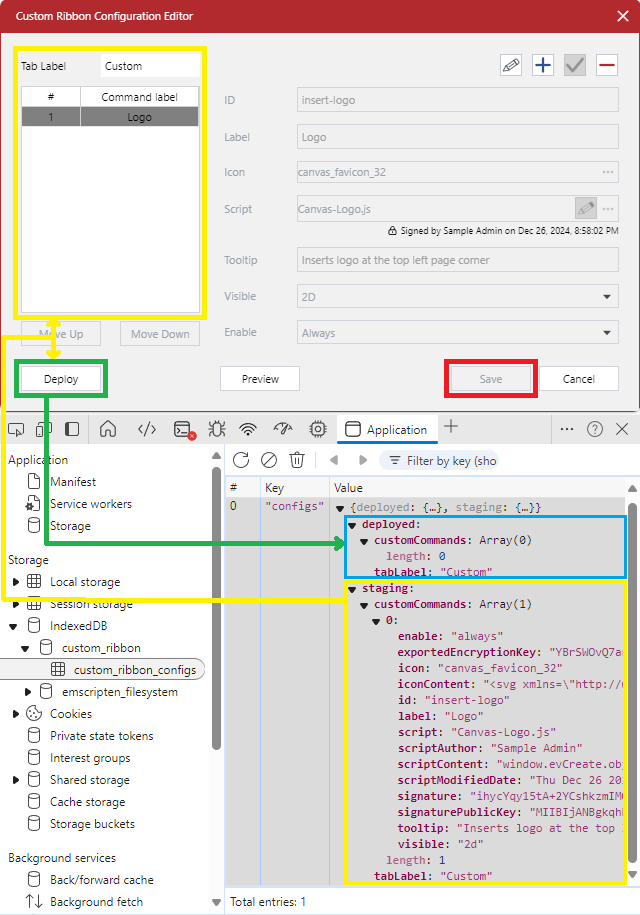Switch to the Application tab
Viewport: 640px width, 915px height.
386,430
